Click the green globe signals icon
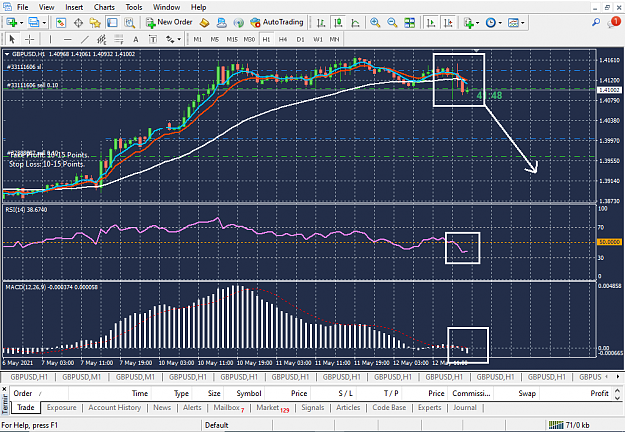The width and height of the screenshot is (625, 432). tap(238, 23)
